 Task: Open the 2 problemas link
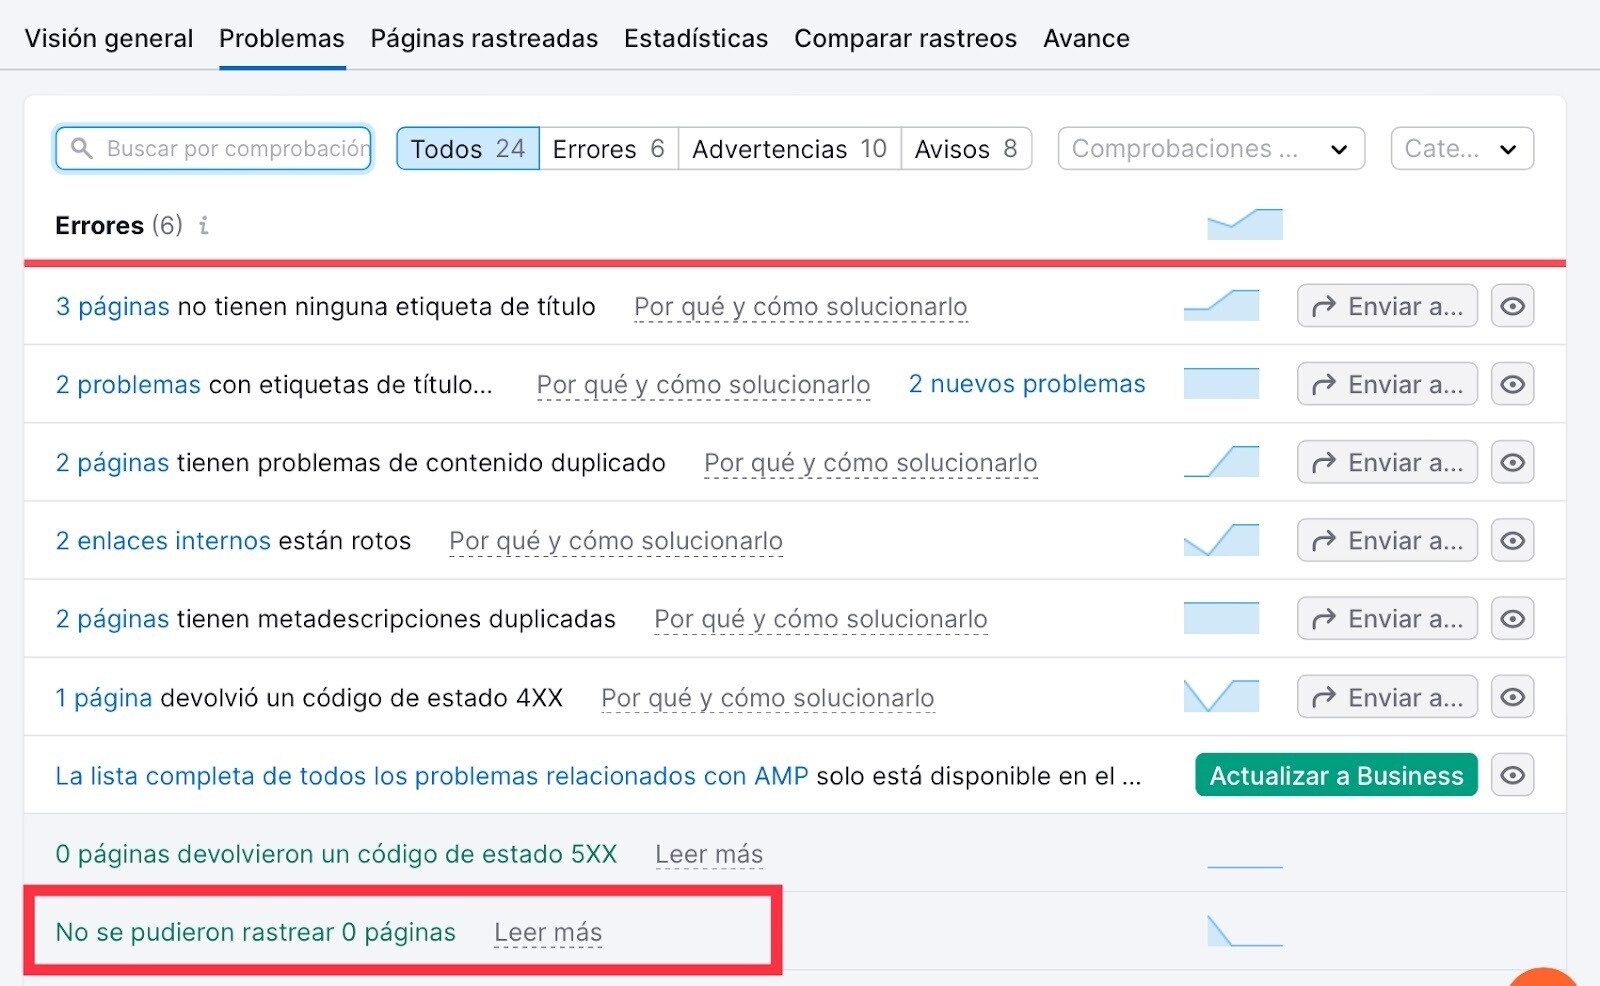click(x=128, y=384)
